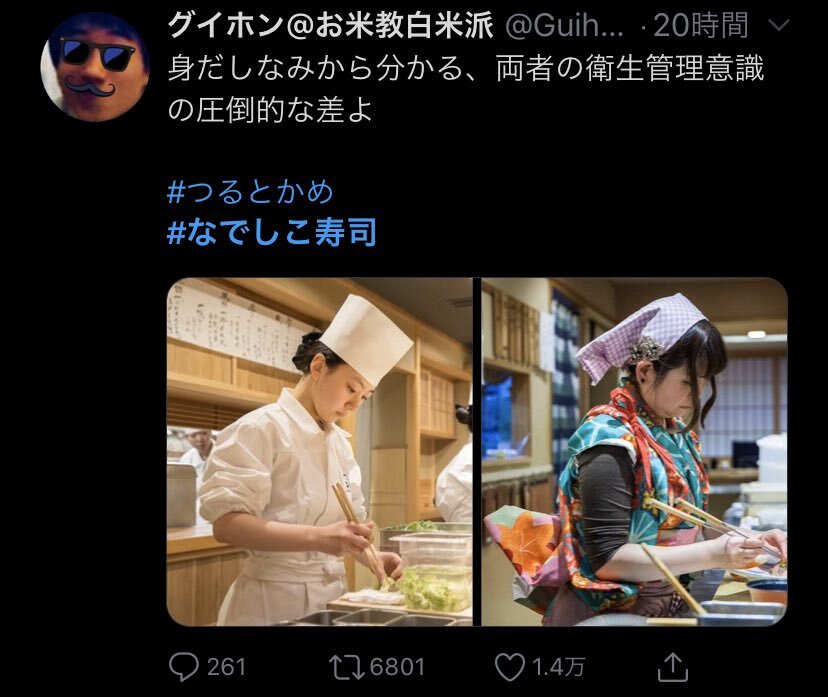Viewport: 828px width, 697px height.
Task: Open the sunglasses mustache profile avatar
Action: coord(95,67)
